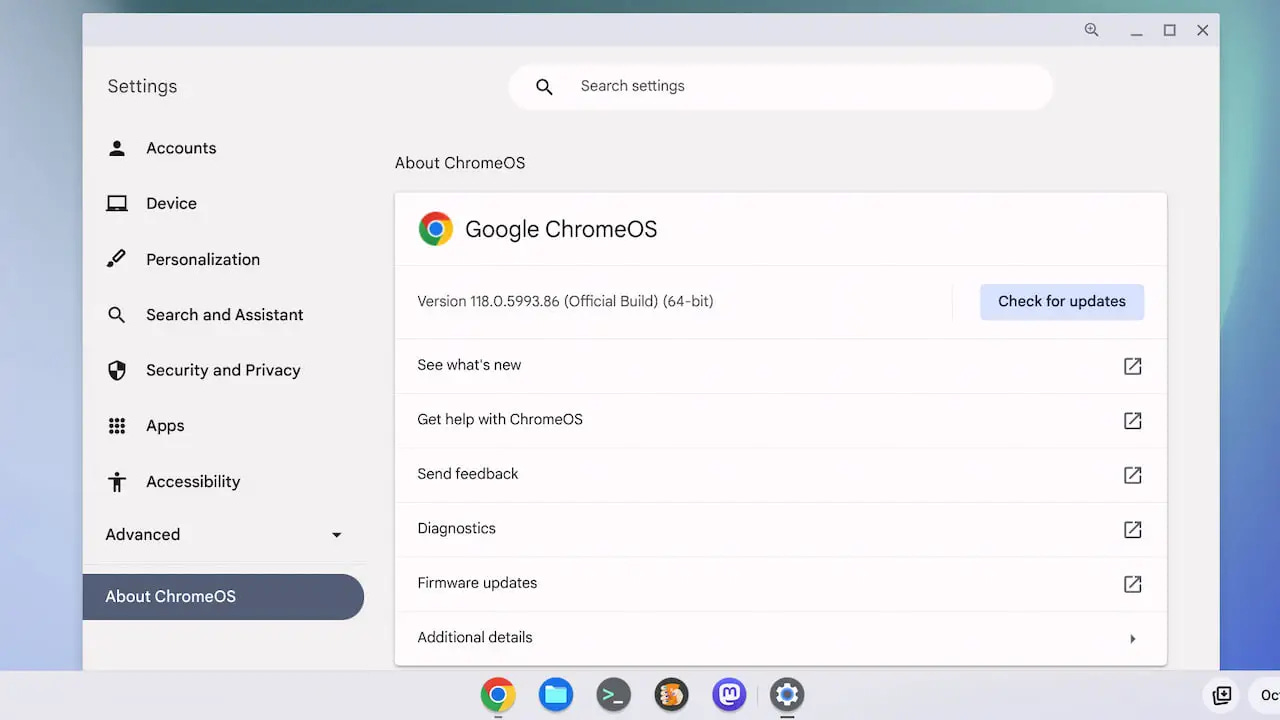
Task: Click the Google ChromeOS logo
Action: coord(435,229)
